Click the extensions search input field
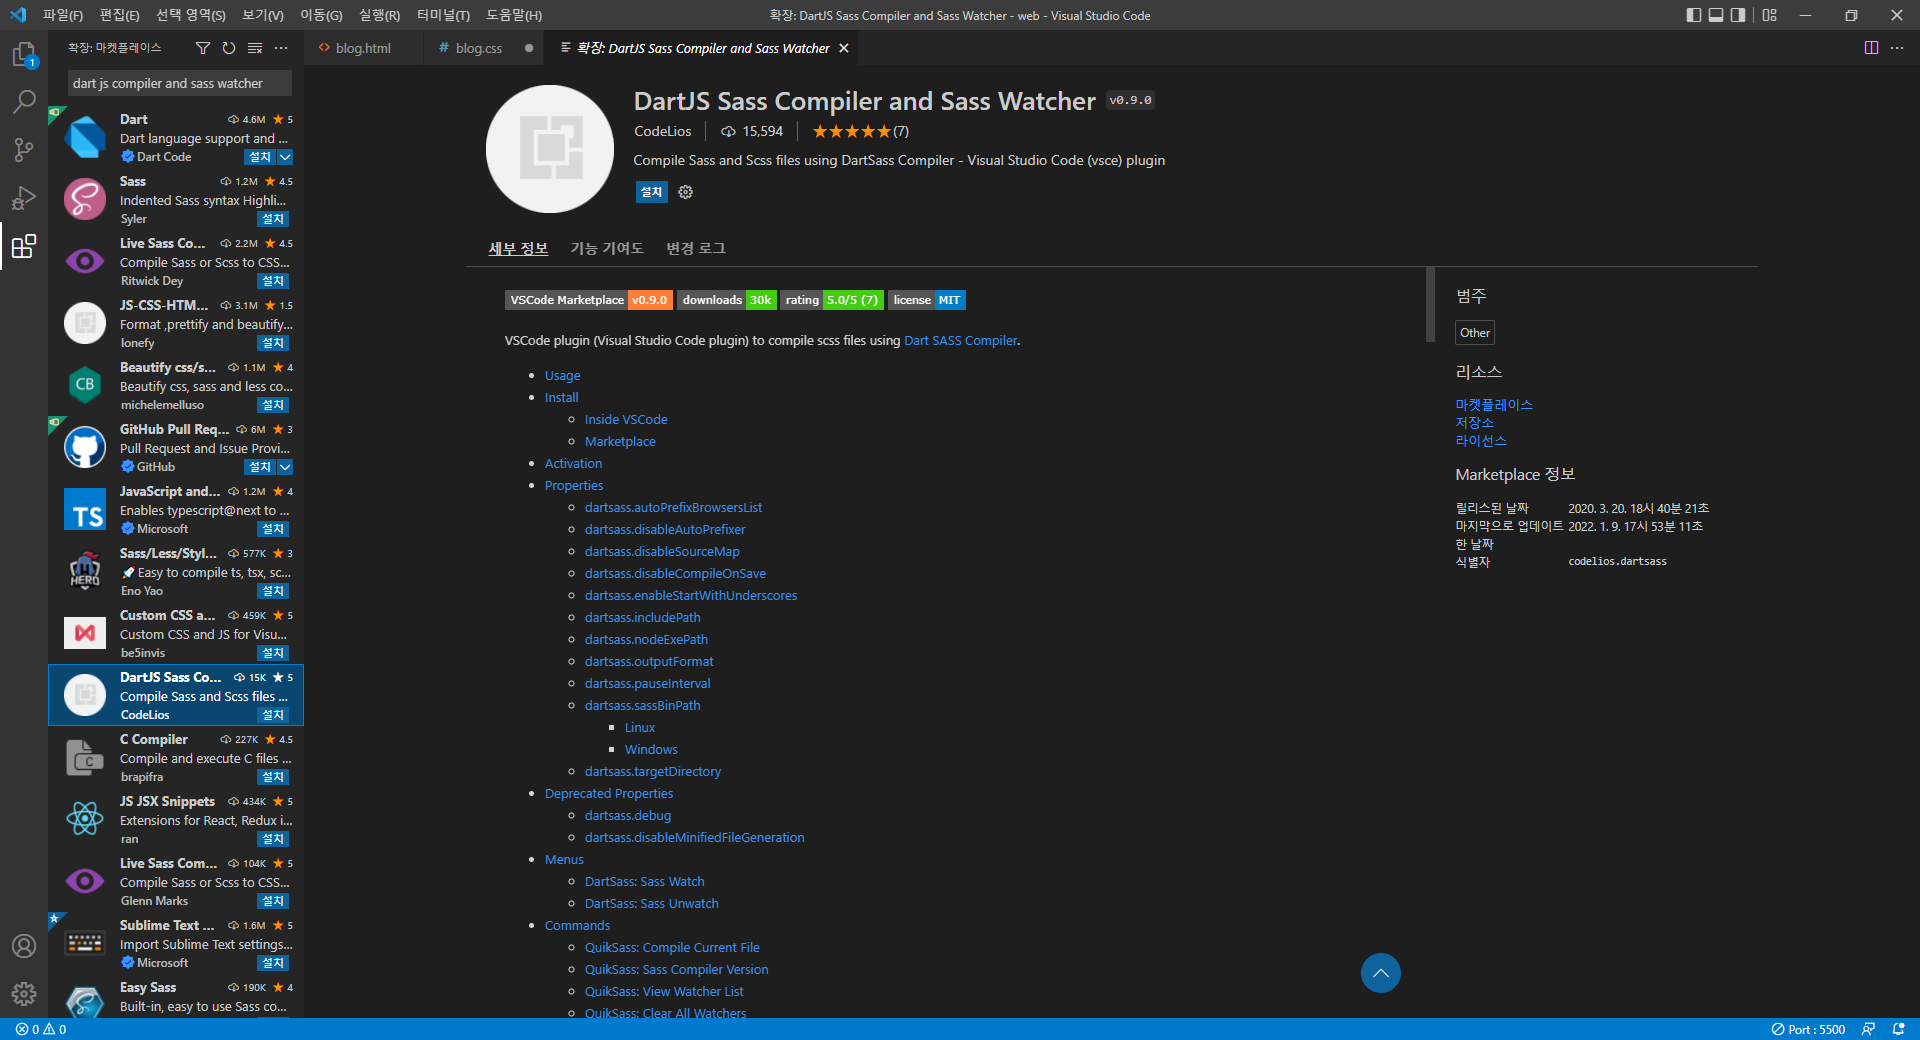 point(180,84)
